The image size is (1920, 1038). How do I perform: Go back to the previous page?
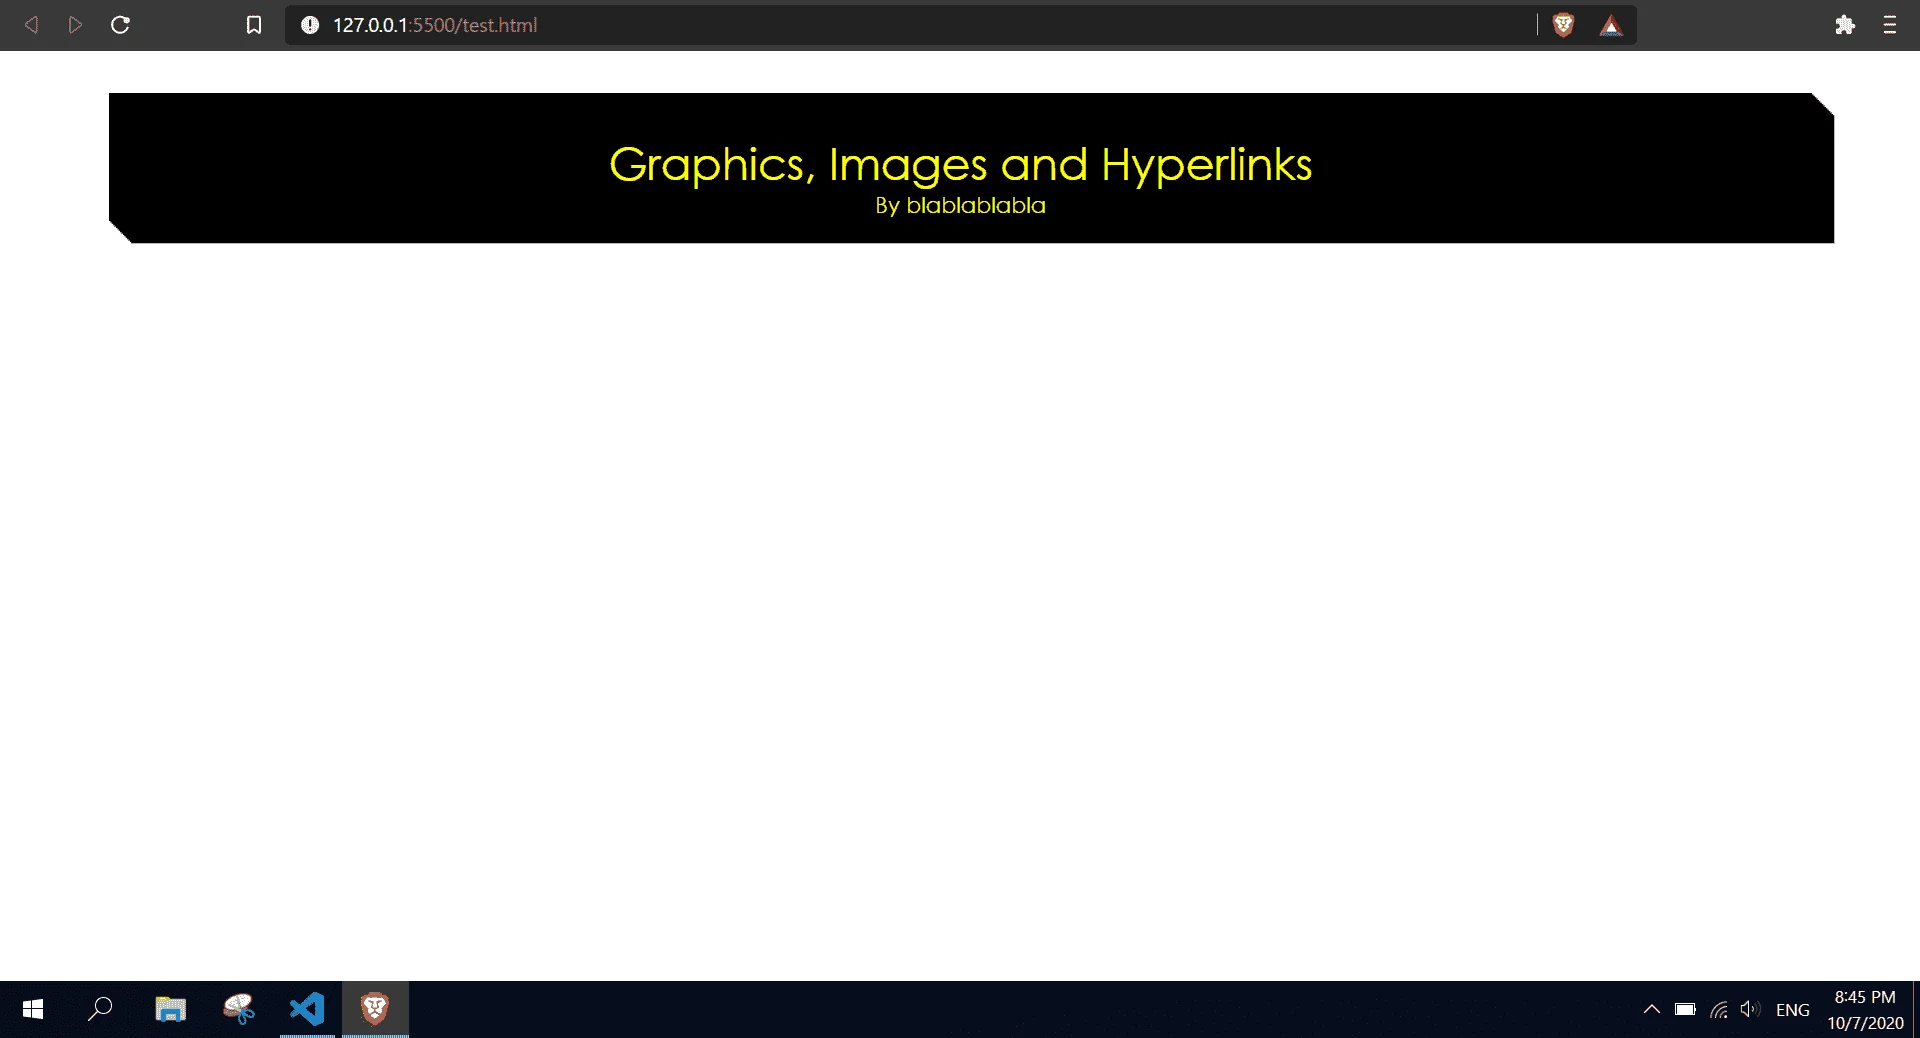click(32, 25)
